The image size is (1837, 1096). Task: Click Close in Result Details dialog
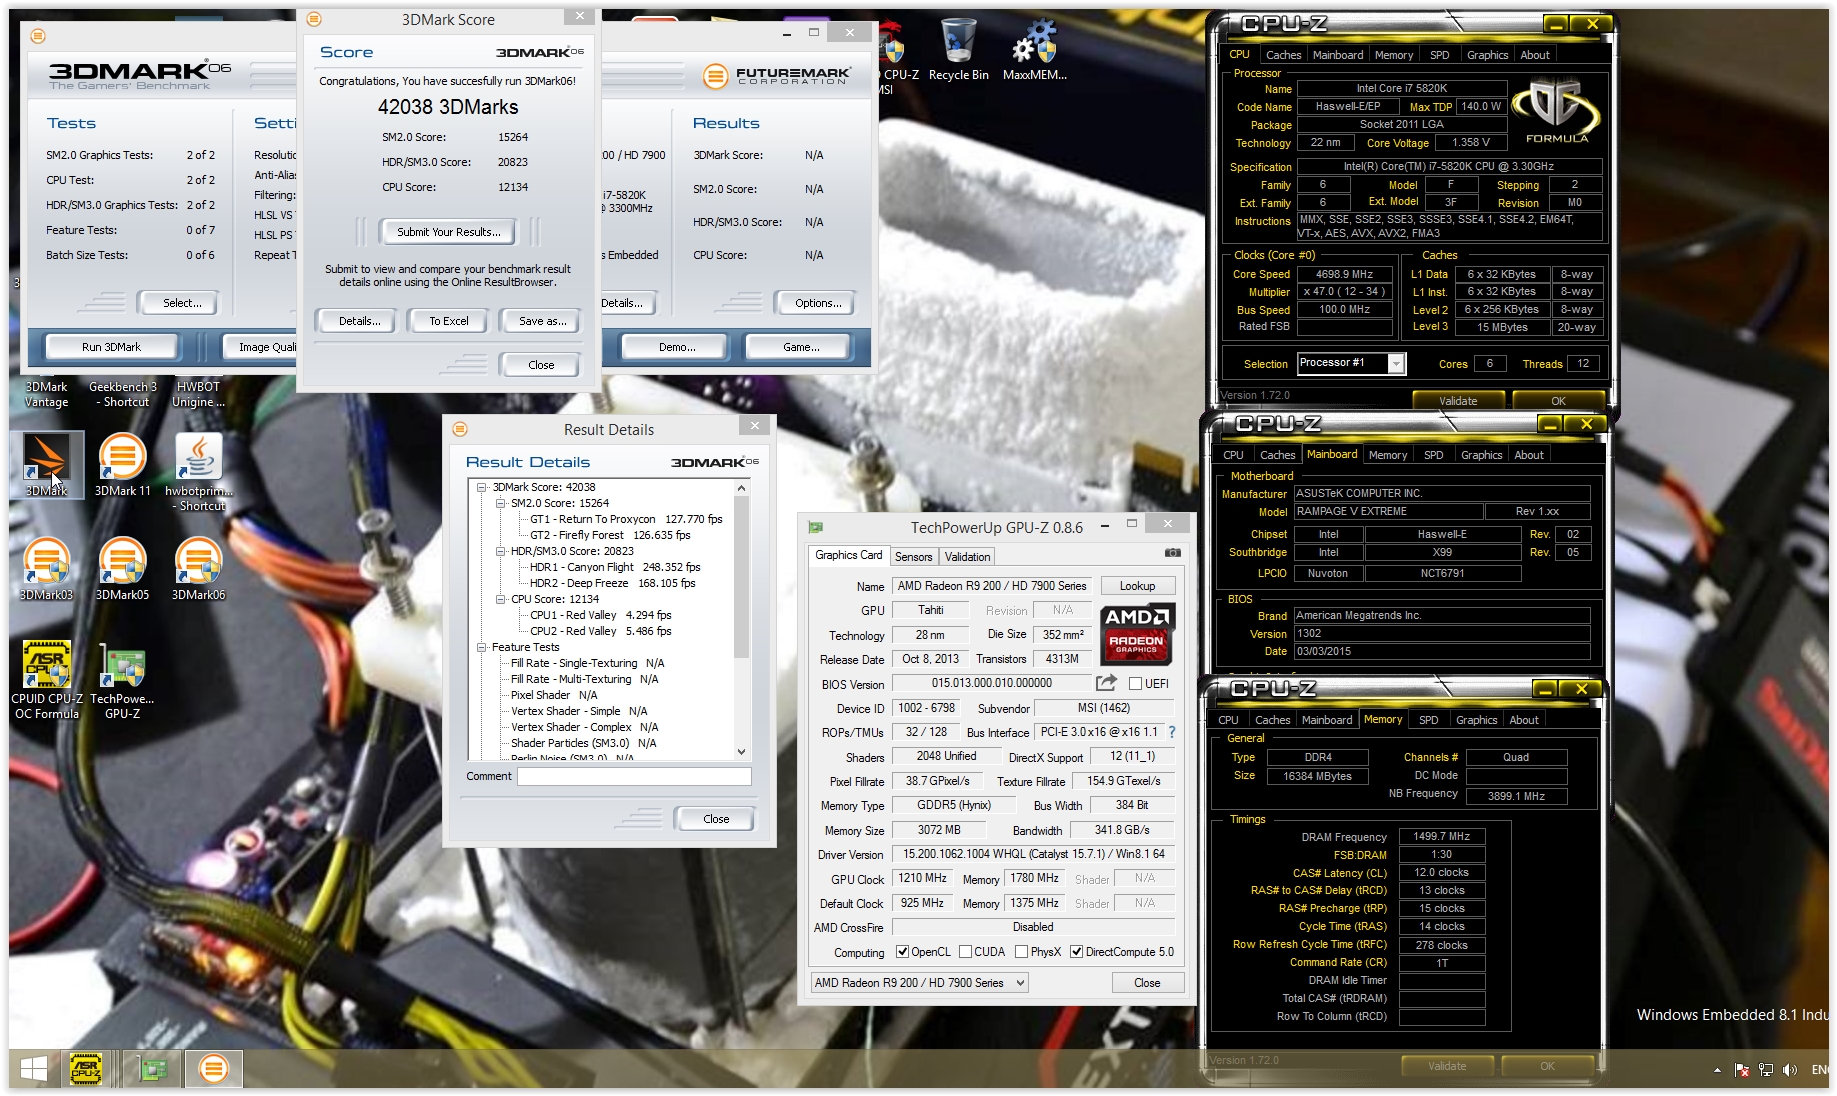[716, 819]
